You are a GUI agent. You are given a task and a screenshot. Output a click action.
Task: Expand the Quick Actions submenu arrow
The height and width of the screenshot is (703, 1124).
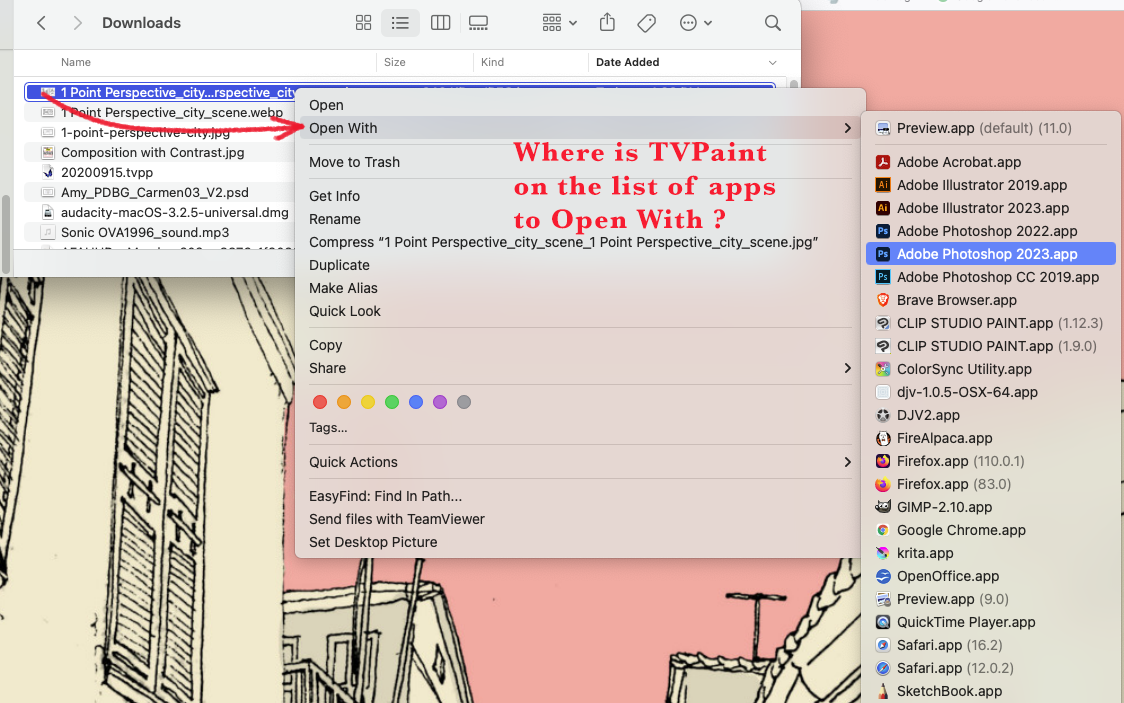point(847,462)
